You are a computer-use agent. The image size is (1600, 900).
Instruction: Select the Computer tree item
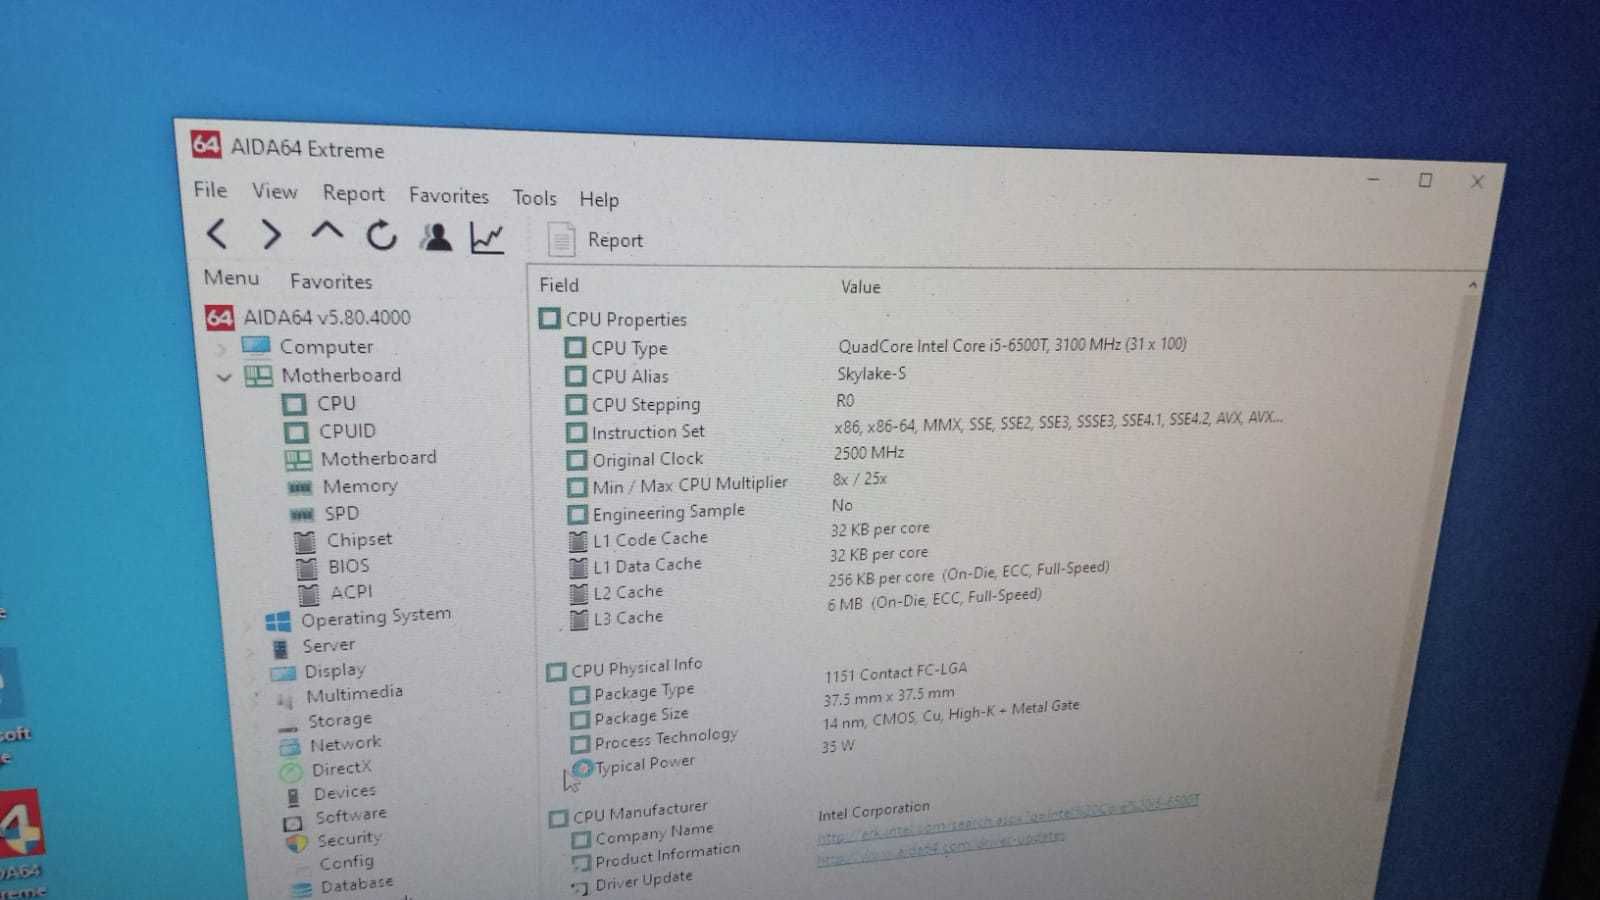click(326, 346)
